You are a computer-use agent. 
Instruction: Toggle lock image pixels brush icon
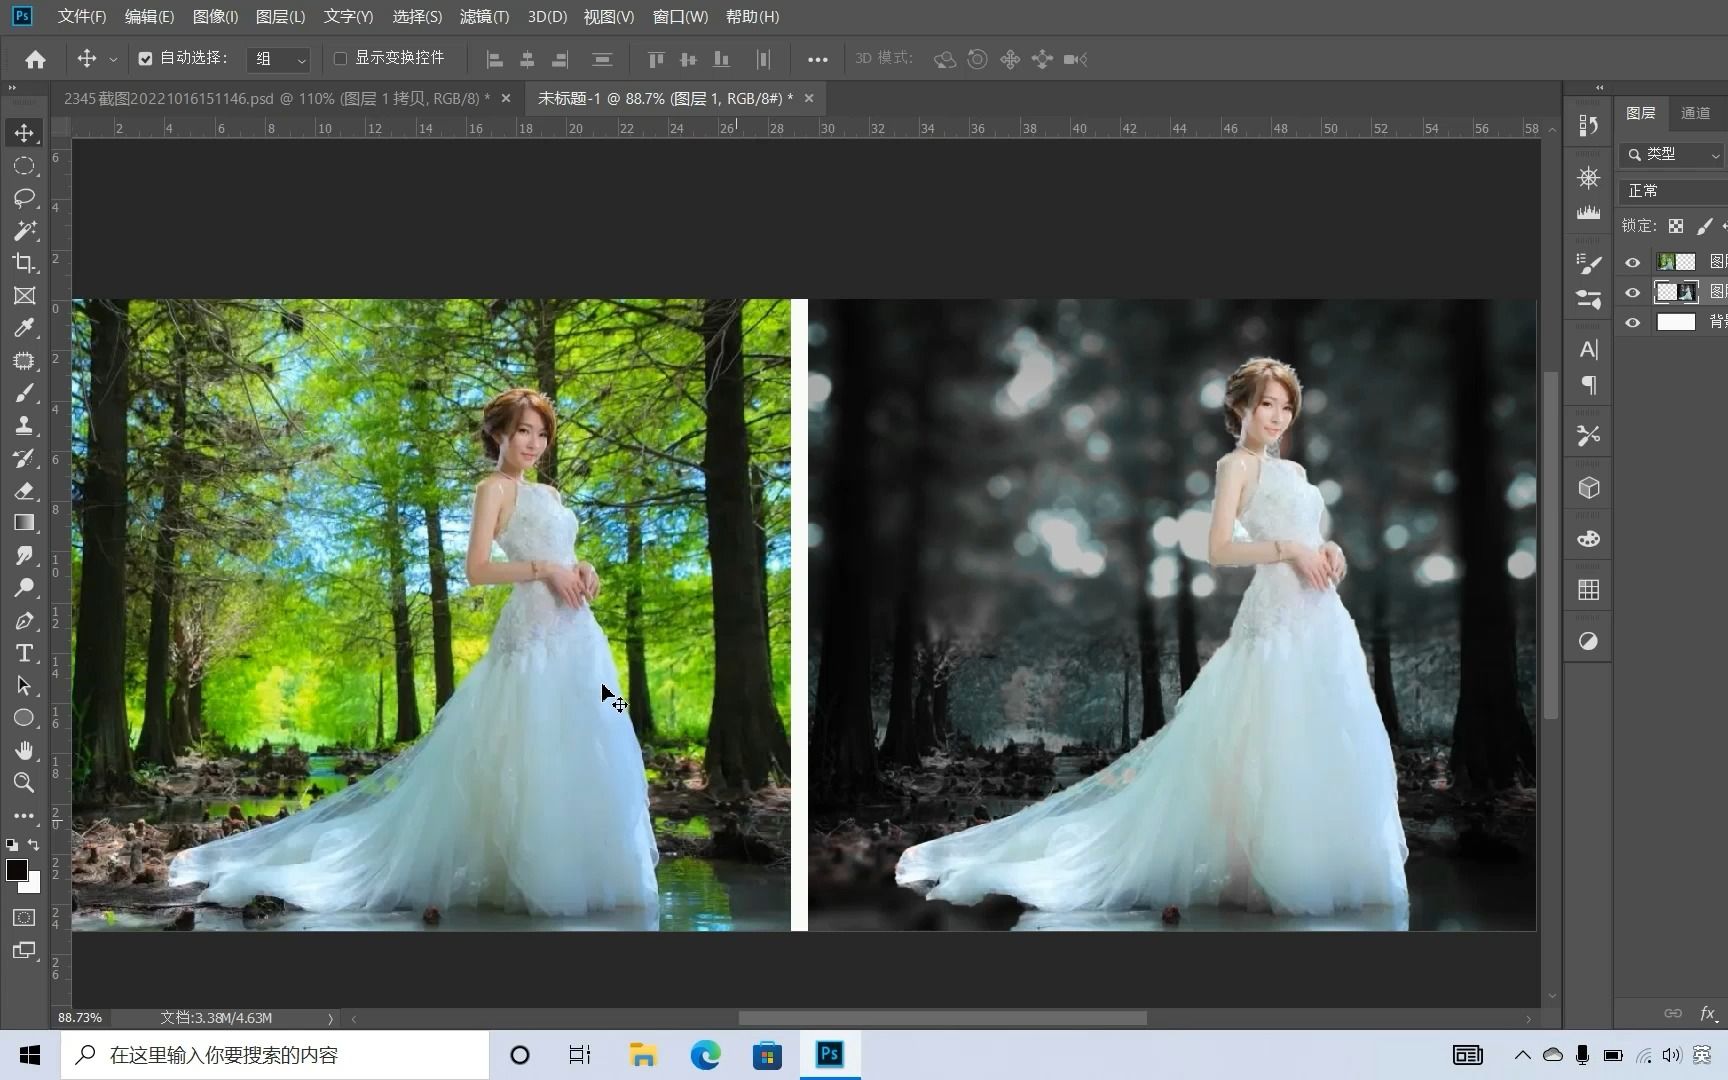click(1705, 226)
